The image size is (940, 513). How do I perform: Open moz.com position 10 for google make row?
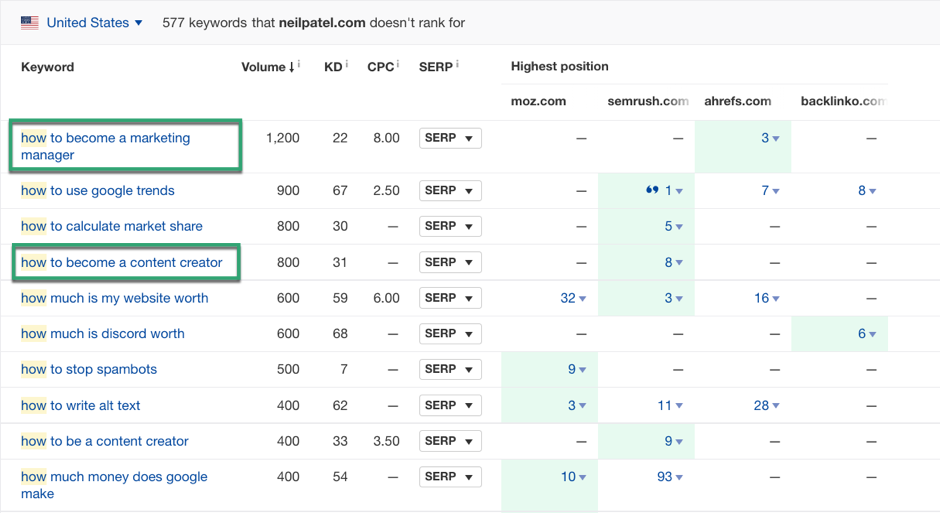(x=573, y=476)
